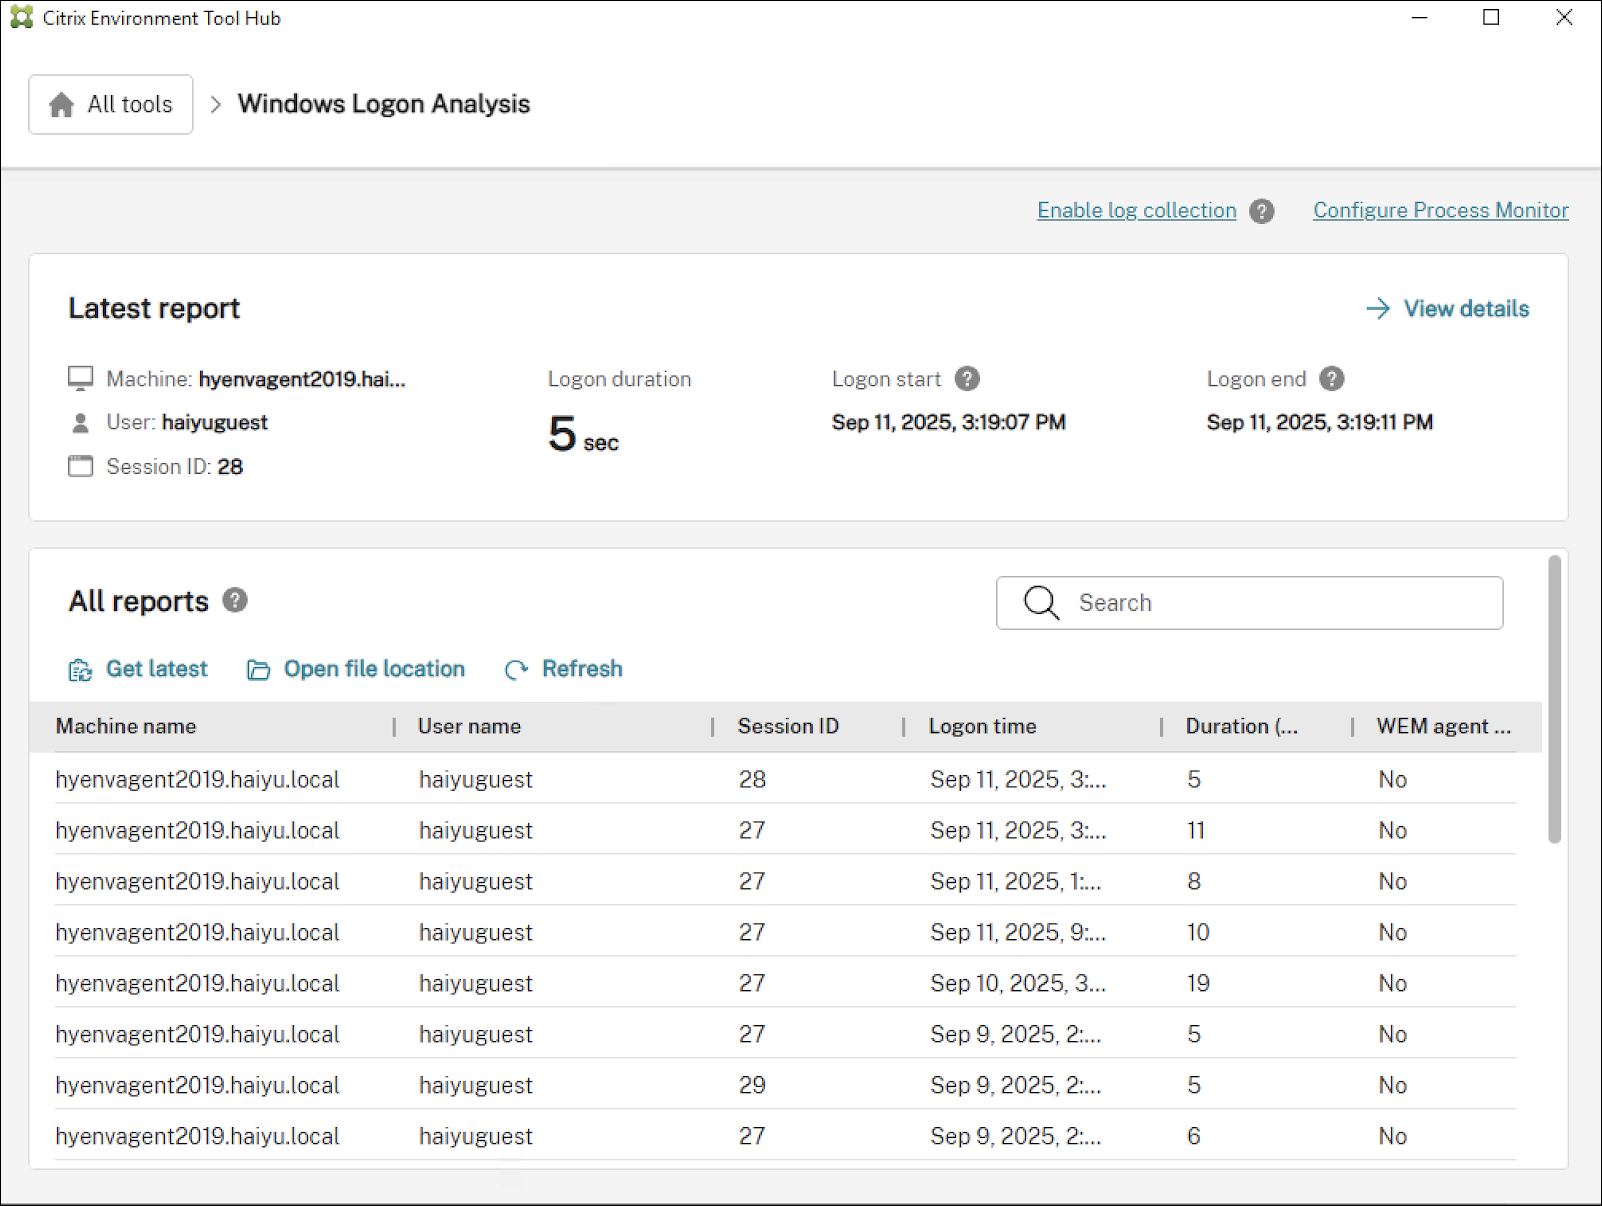Sort by Logon time column header

[982, 727]
